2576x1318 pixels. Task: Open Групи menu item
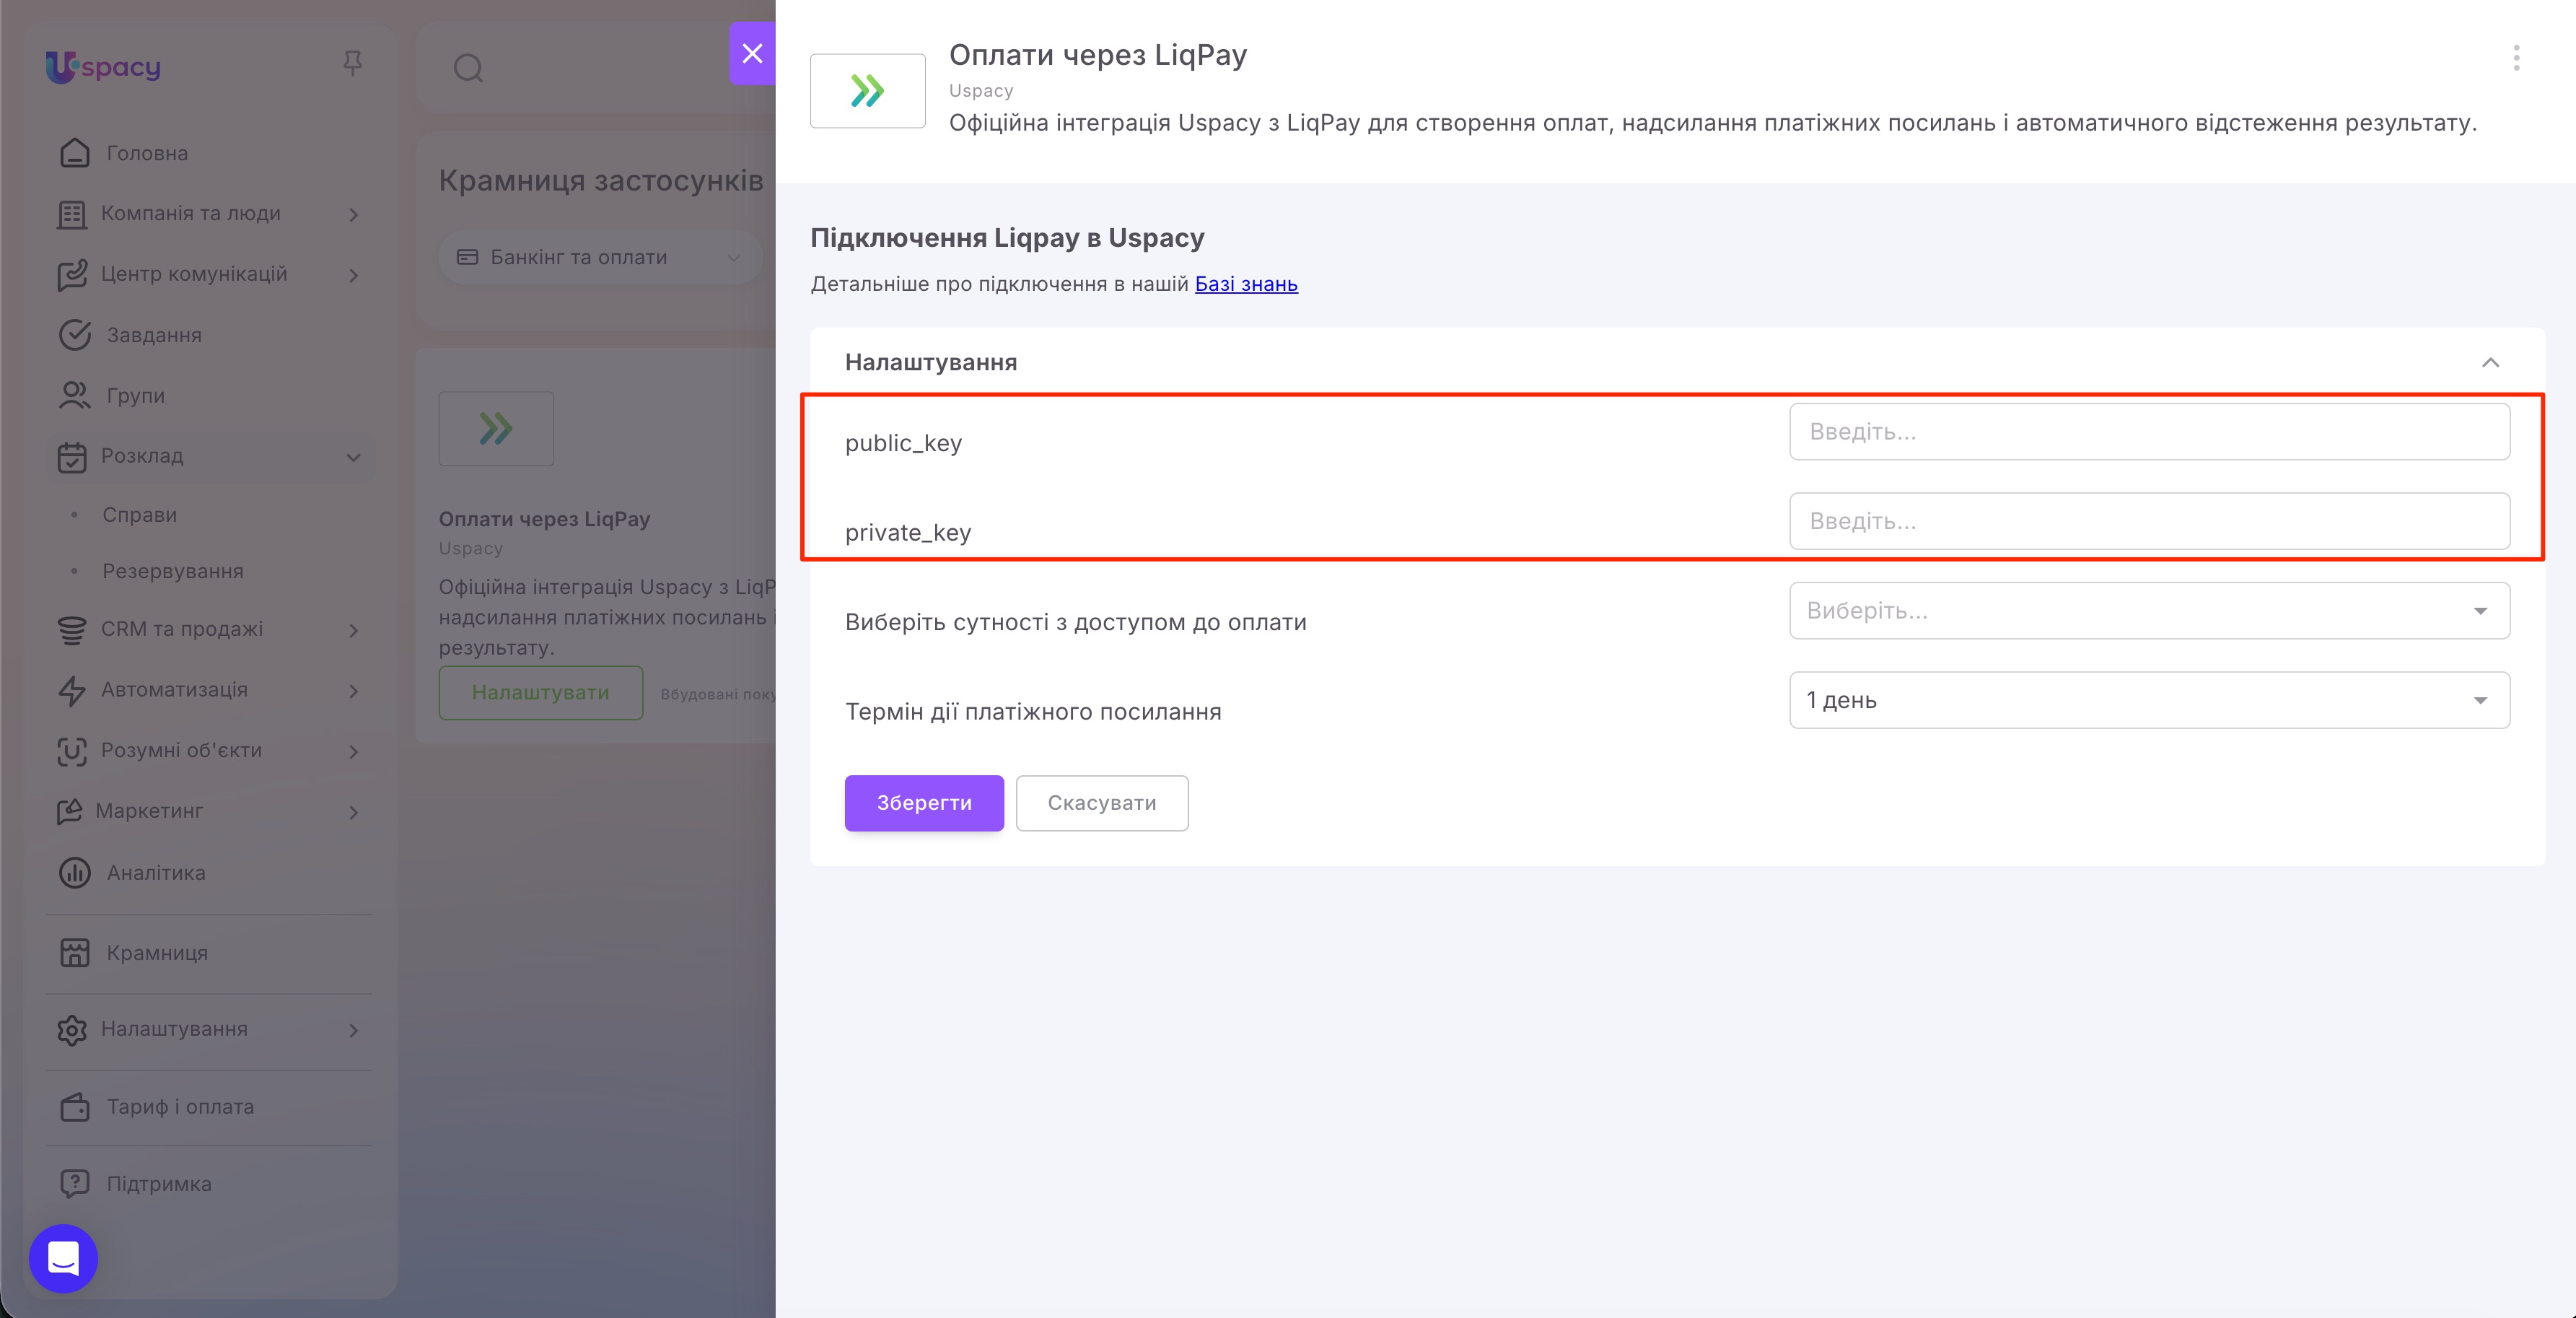pyautogui.click(x=136, y=396)
